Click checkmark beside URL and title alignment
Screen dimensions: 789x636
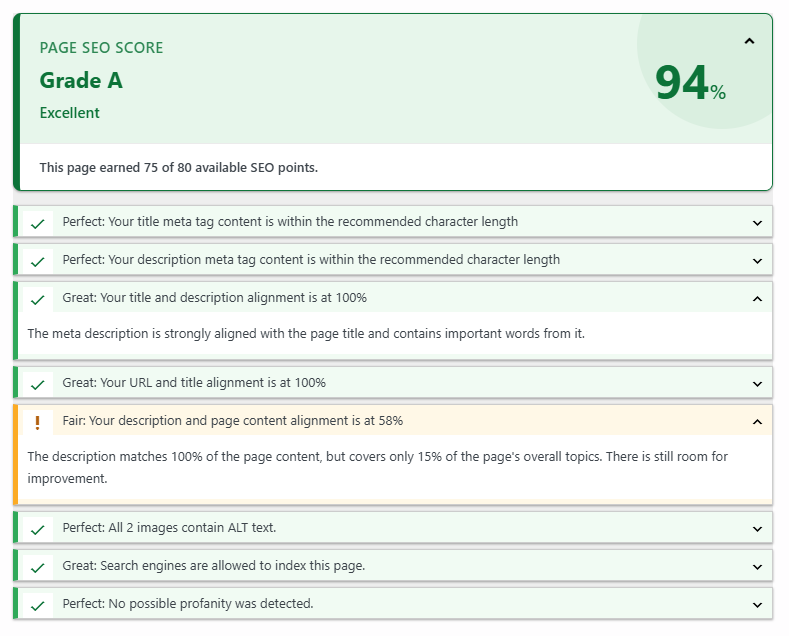pyautogui.click(x=38, y=385)
